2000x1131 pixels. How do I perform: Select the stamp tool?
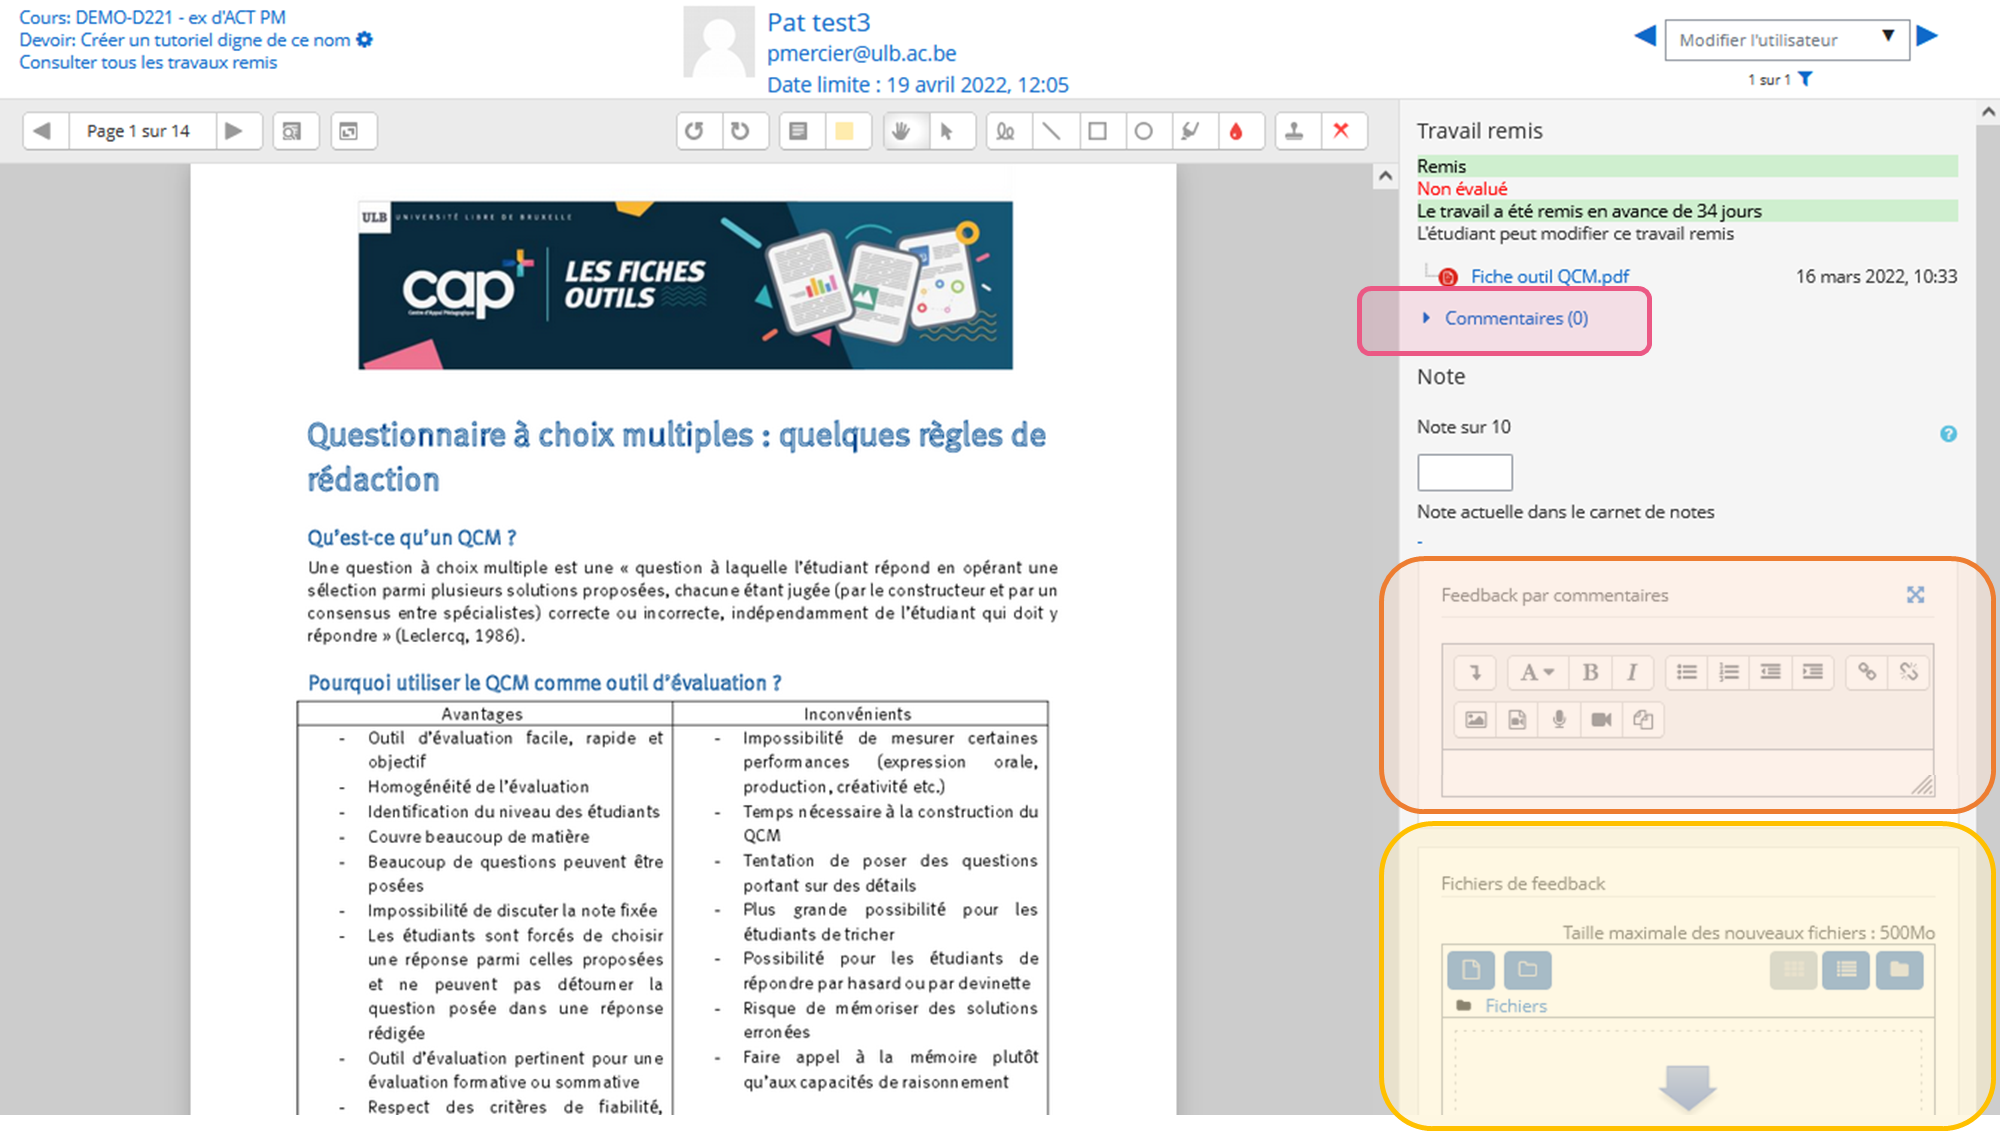pyautogui.click(x=1294, y=131)
